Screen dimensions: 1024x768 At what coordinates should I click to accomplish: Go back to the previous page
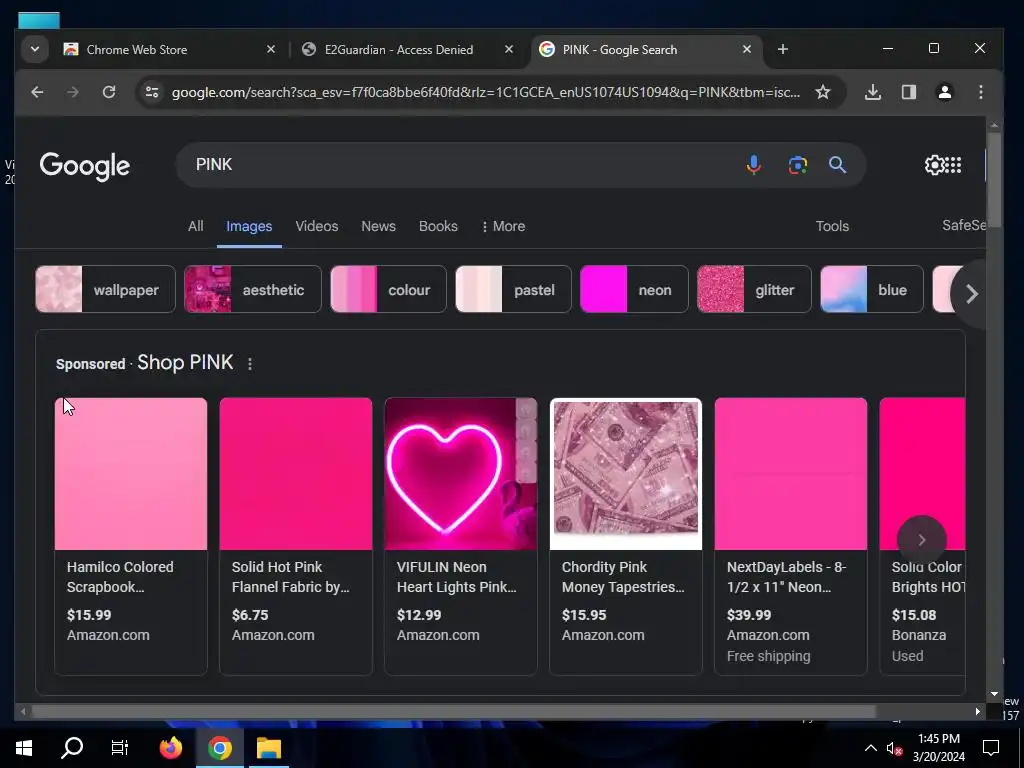click(x=37, y=92)
